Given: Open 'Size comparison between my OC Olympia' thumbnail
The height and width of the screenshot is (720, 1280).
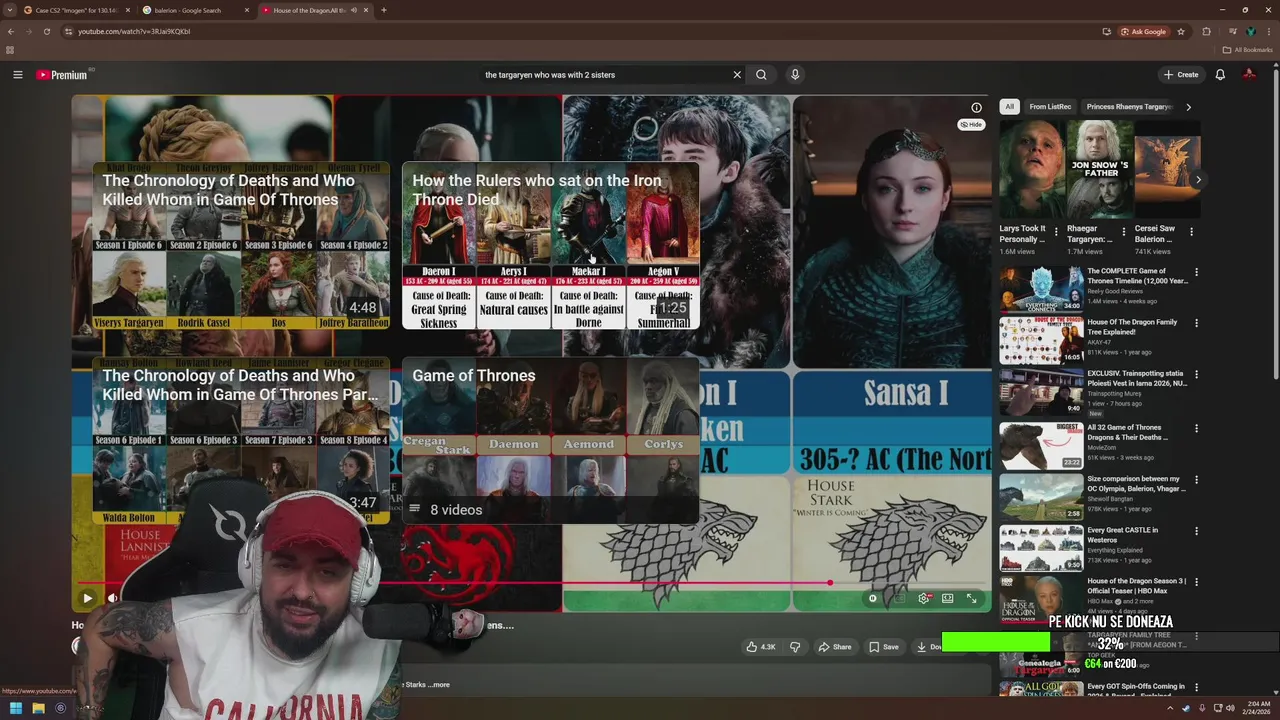Looking at the screenshot, I should click(x=1041, y=497).
